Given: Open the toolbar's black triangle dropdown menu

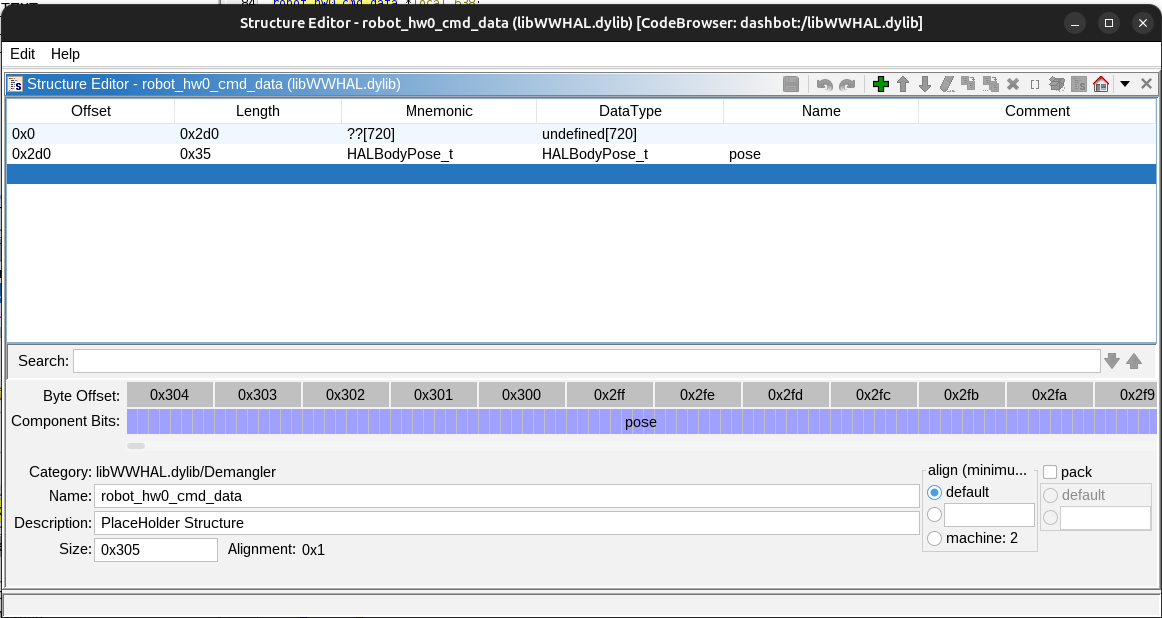Looking at the screenshot, I should tap(1125, 85).
